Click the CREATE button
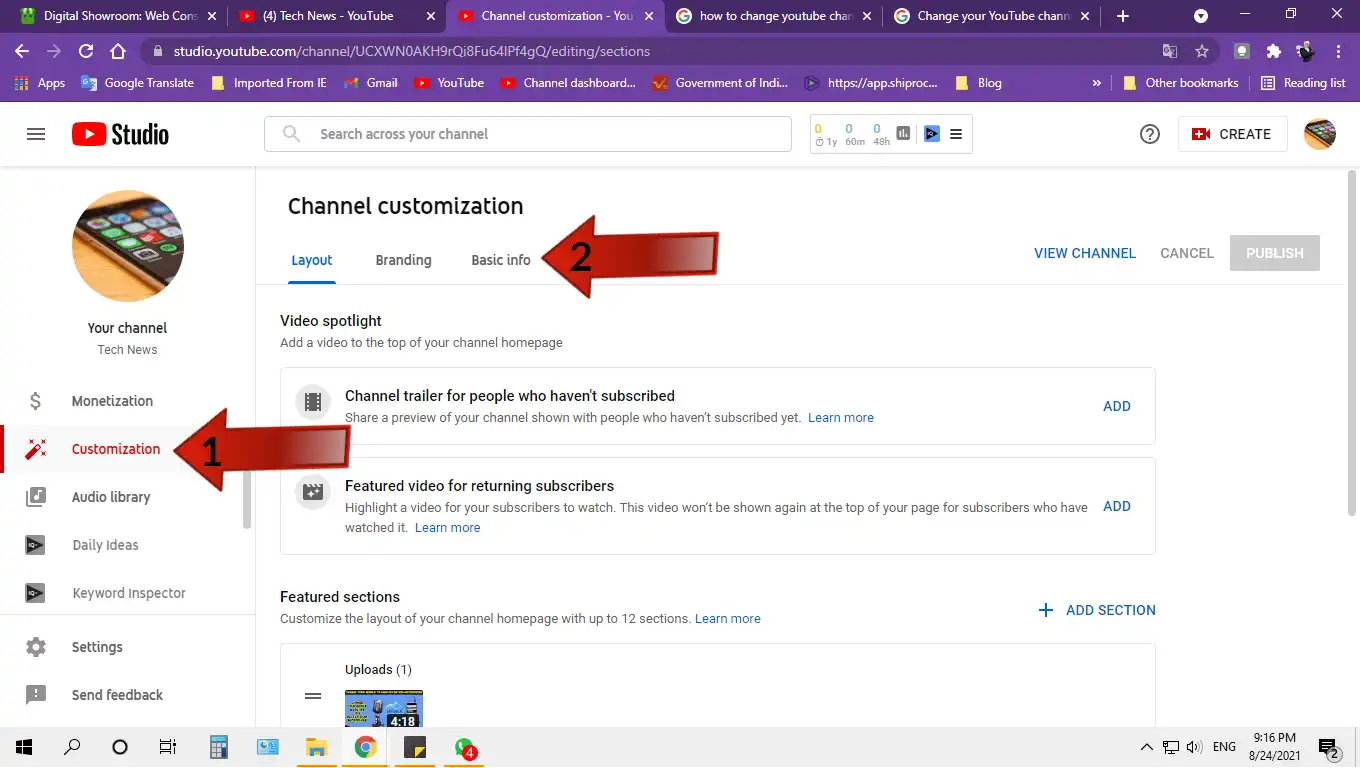Screen dimensions: 1360x768 tap(1231, 134)
